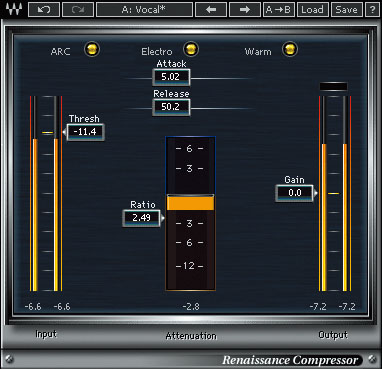The image size is (382, 369).
Task: Click the Ratio label
Action: 143,204
